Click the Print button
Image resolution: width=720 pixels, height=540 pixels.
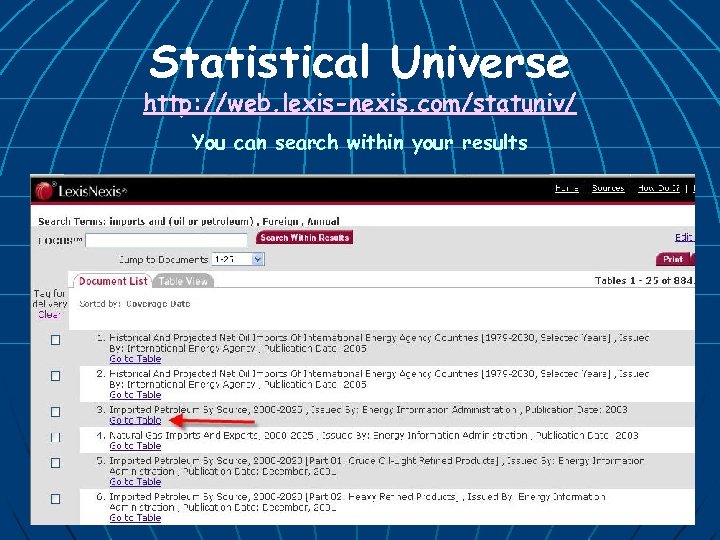(674, 259)
